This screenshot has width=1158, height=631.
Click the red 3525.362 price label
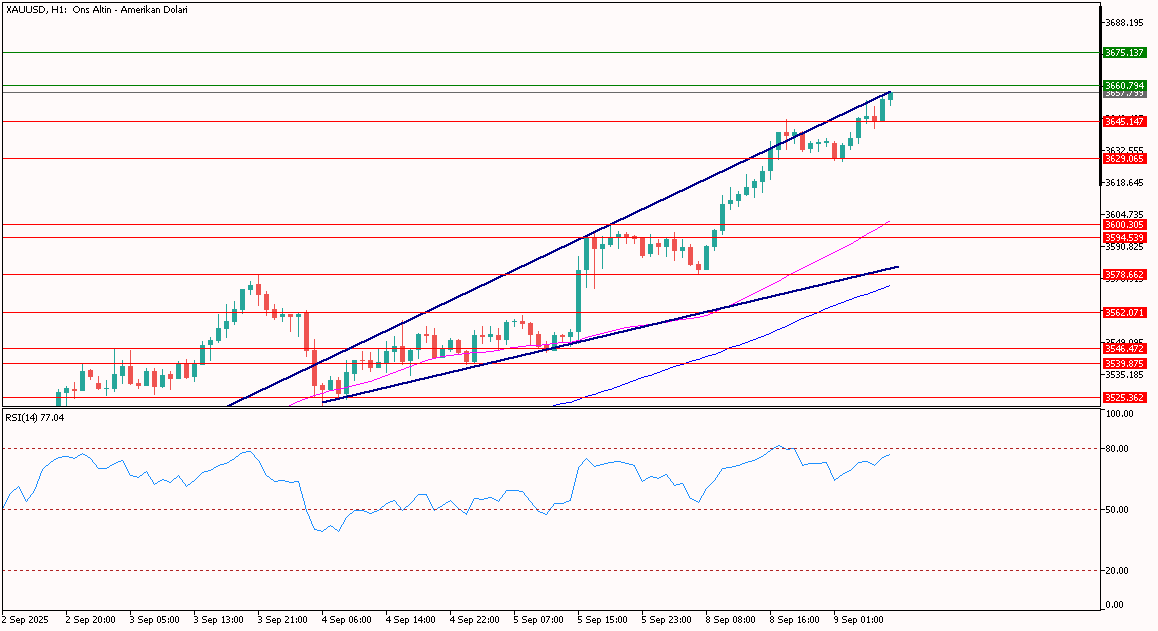pos(1124,398)
